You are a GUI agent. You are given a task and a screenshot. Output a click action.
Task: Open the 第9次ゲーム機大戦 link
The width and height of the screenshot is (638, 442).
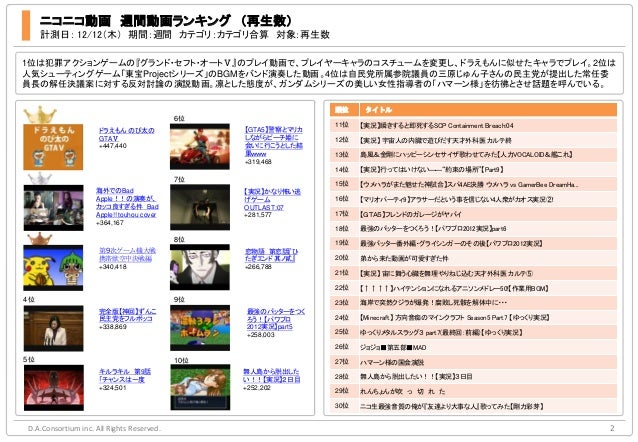coord(127,254)
